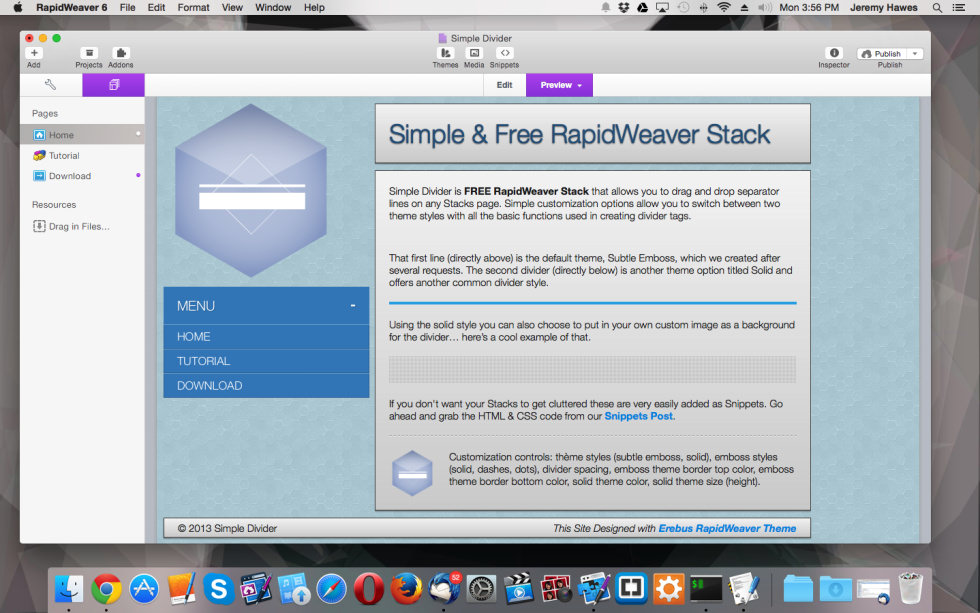Image resolution: width=980 pixels, height=613 pixels.
Task: Open Terminal from the dock
Action: pos(706,589)
